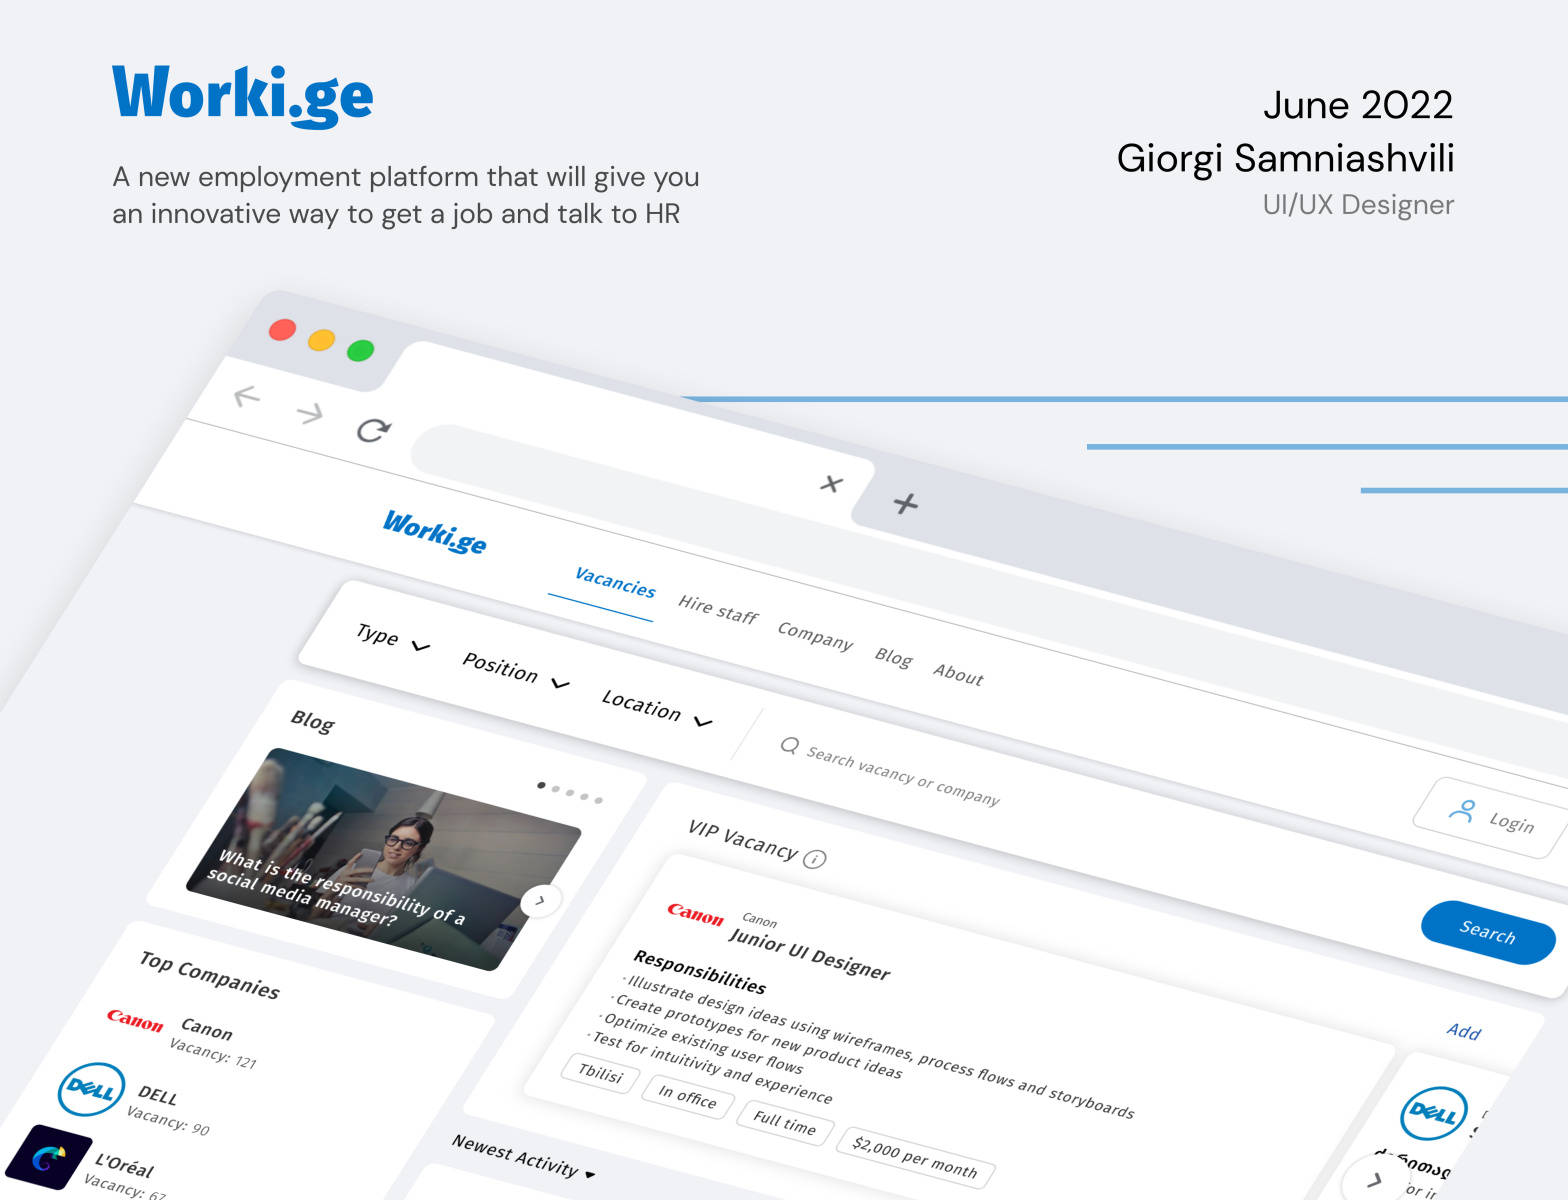The image size is (1568, 1200).
Task: Click the Full time tag
Action: coord(784,1124)
